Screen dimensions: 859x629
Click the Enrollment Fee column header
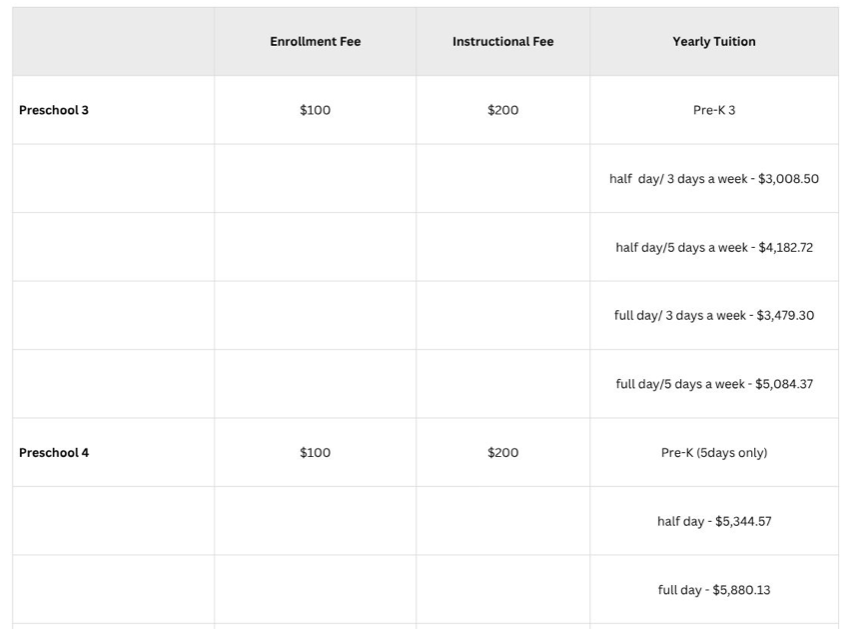pyautogui.click(x=315, y=42)
